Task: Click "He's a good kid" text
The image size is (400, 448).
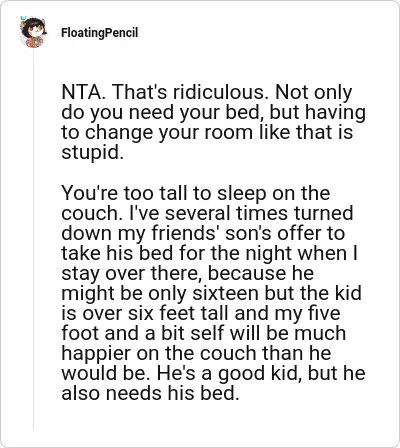Action: tap(227, 373)
